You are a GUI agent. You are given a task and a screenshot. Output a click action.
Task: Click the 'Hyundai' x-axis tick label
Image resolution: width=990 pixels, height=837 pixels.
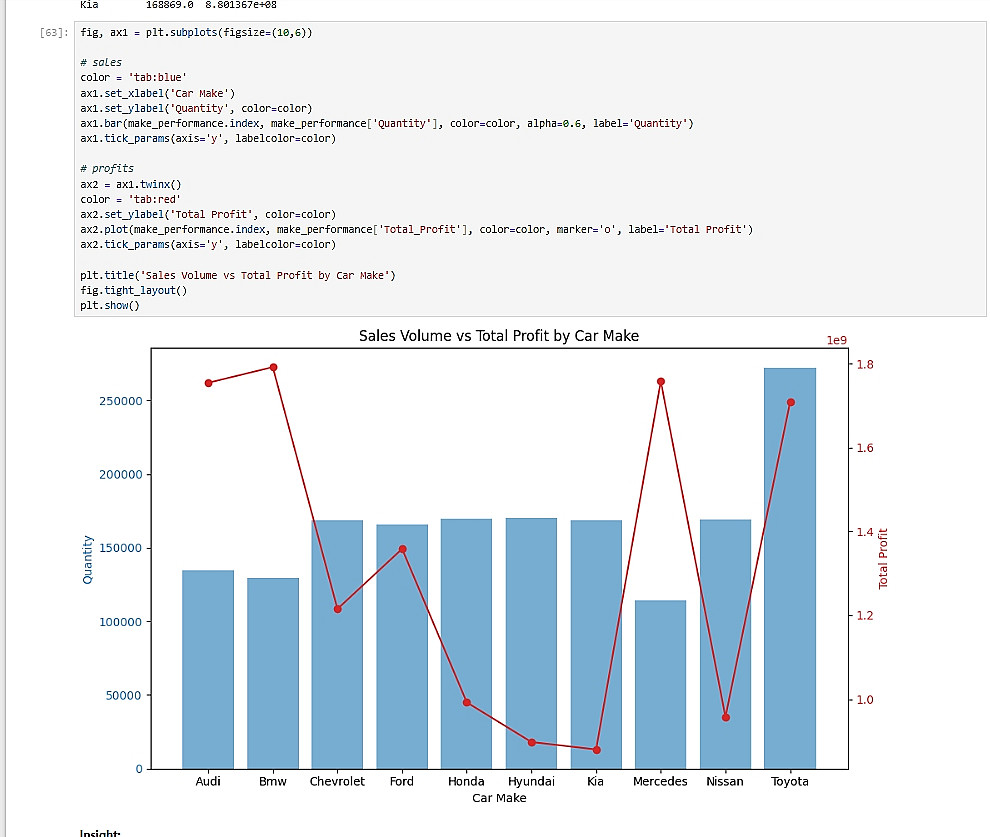point(531,781)
